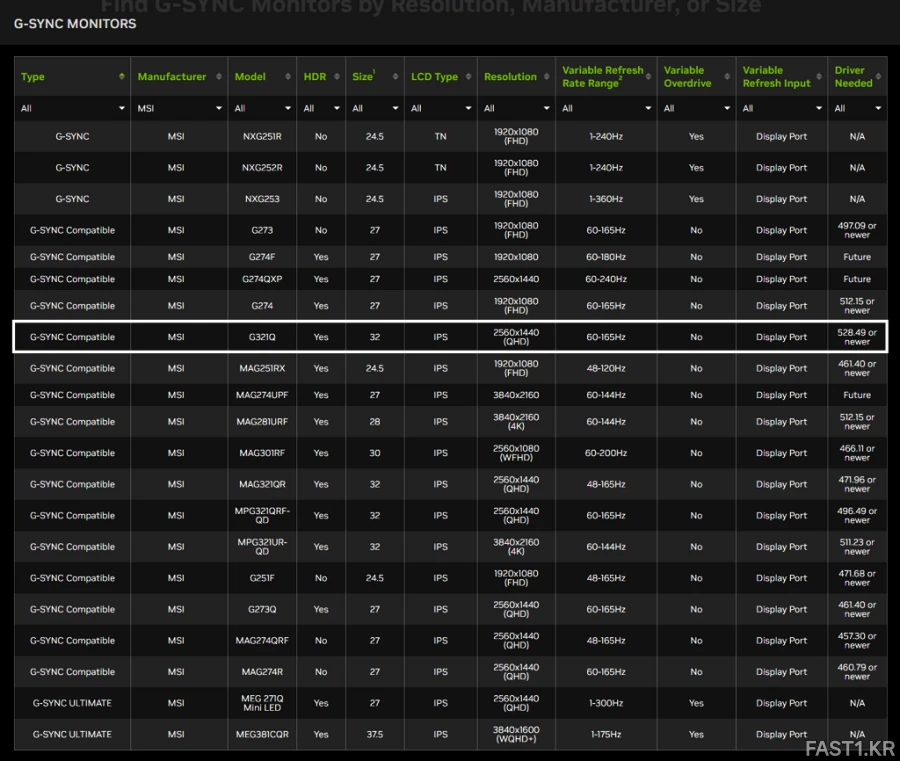Click the 457.30 or newer driver cell
Image resolution: width=900 pixels, height=761 pixels.
point(857,640)
